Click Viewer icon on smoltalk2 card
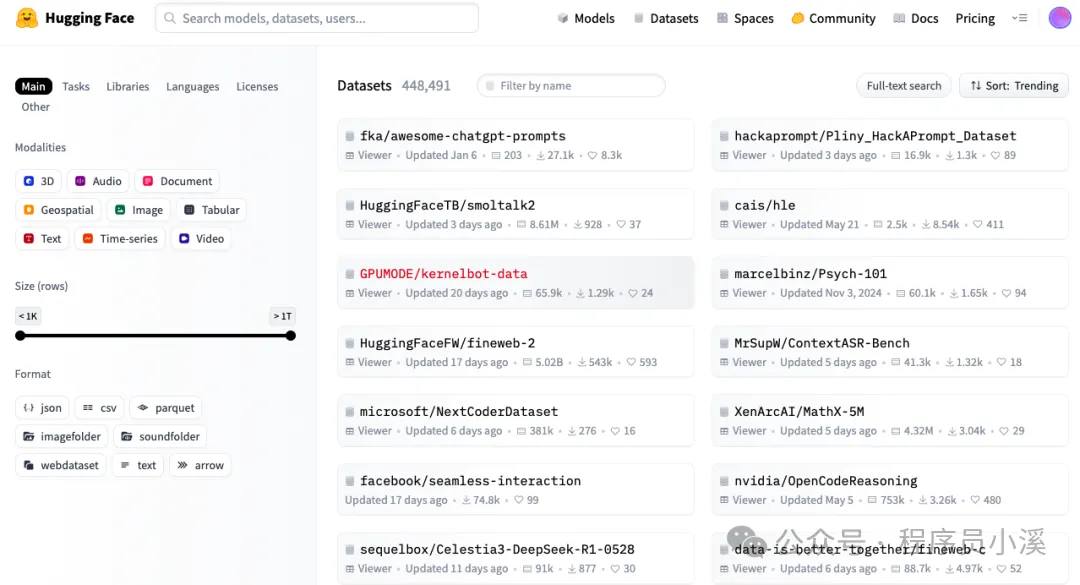The width and height of the screenshot is (1080, 585). (x=350, y=225)
